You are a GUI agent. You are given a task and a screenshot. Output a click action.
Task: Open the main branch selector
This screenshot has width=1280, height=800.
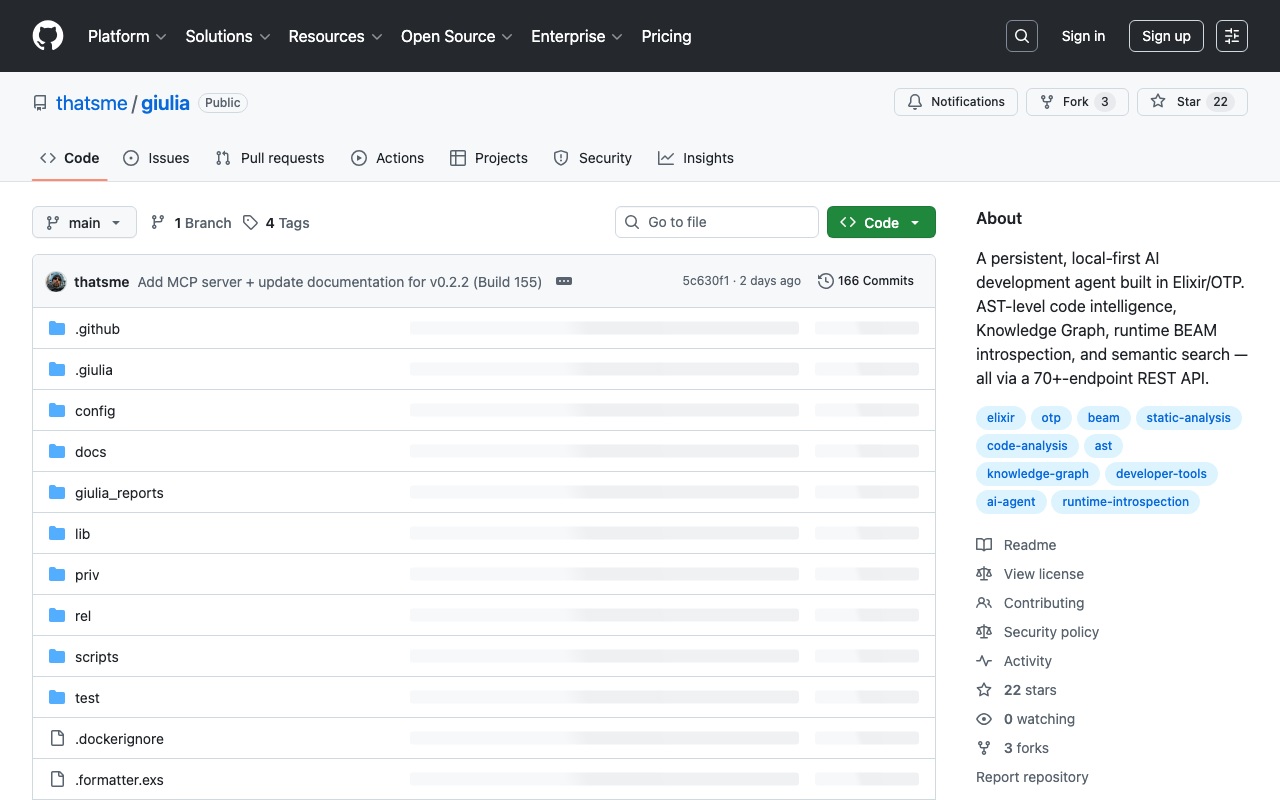[x=84, y=222]
